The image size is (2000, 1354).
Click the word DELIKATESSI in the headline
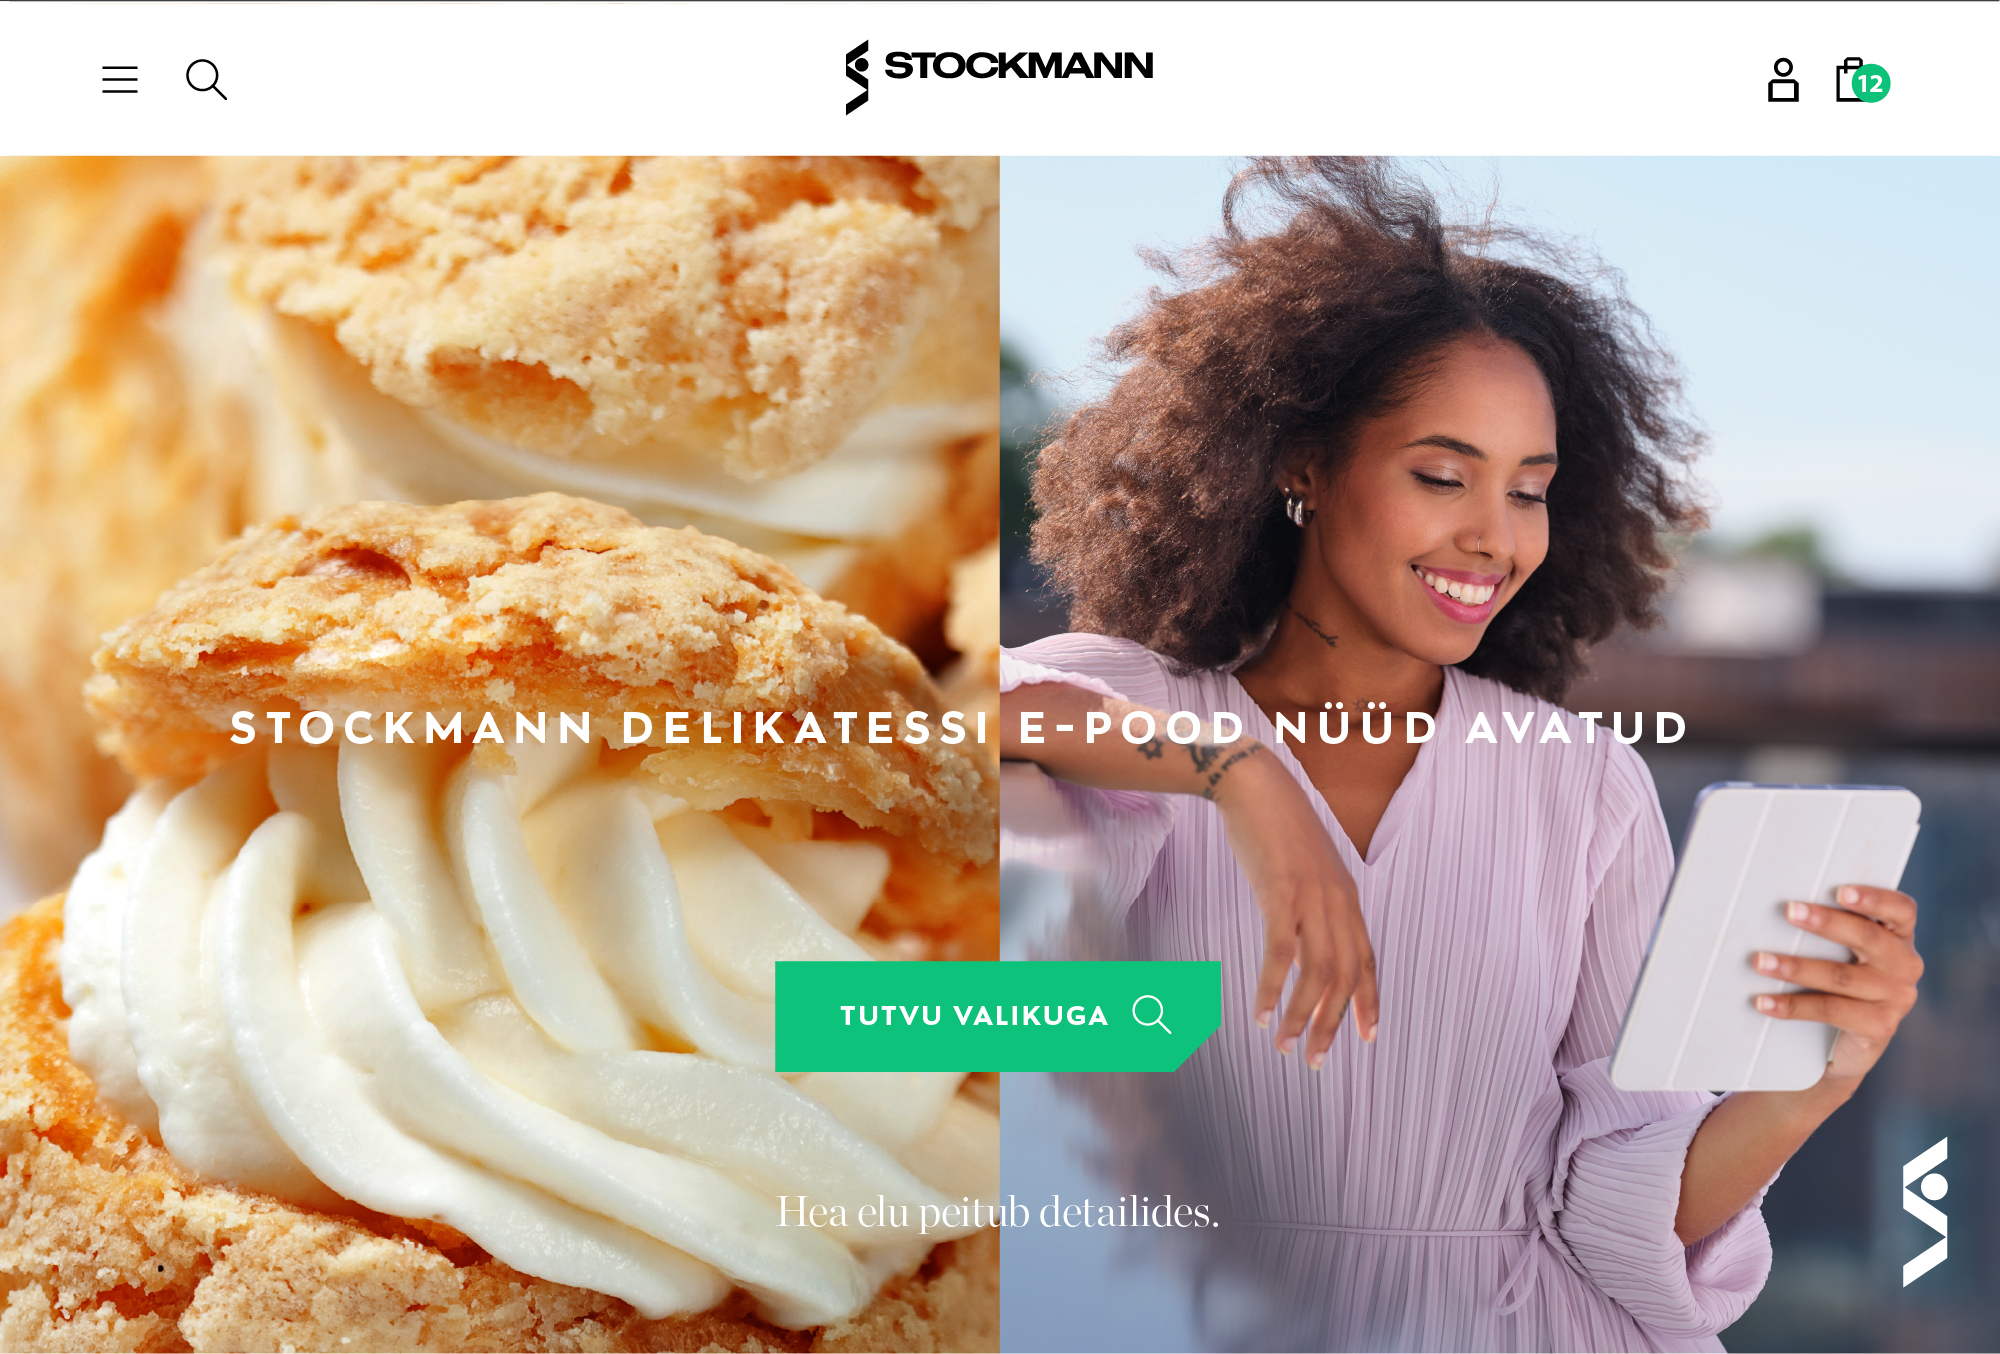click(806, 728)
